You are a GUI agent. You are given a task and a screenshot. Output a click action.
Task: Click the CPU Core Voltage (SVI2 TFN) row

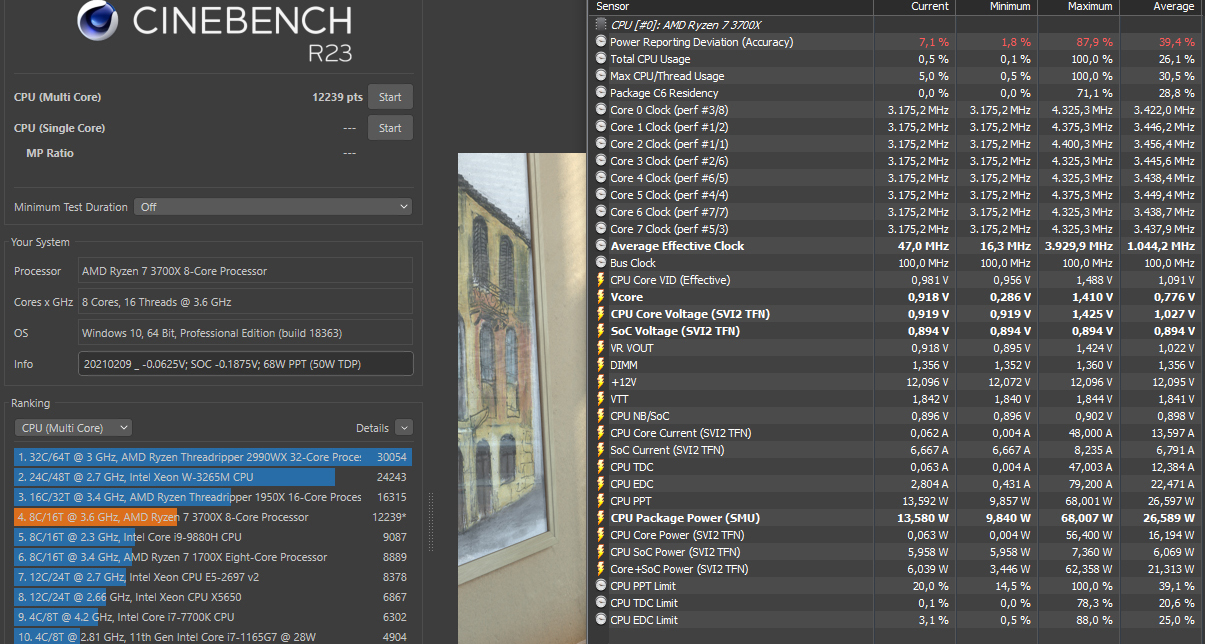point(895,314)
